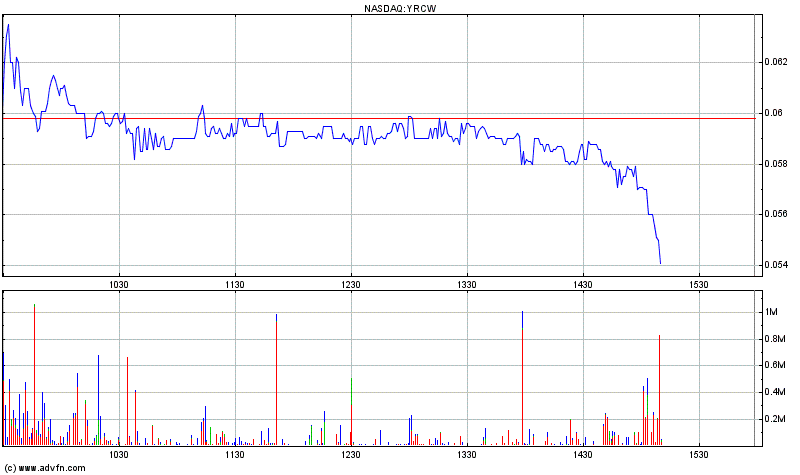Select the 1M volume axis label
This screenshot has width=800, height=475.
[x=771, y=312]
